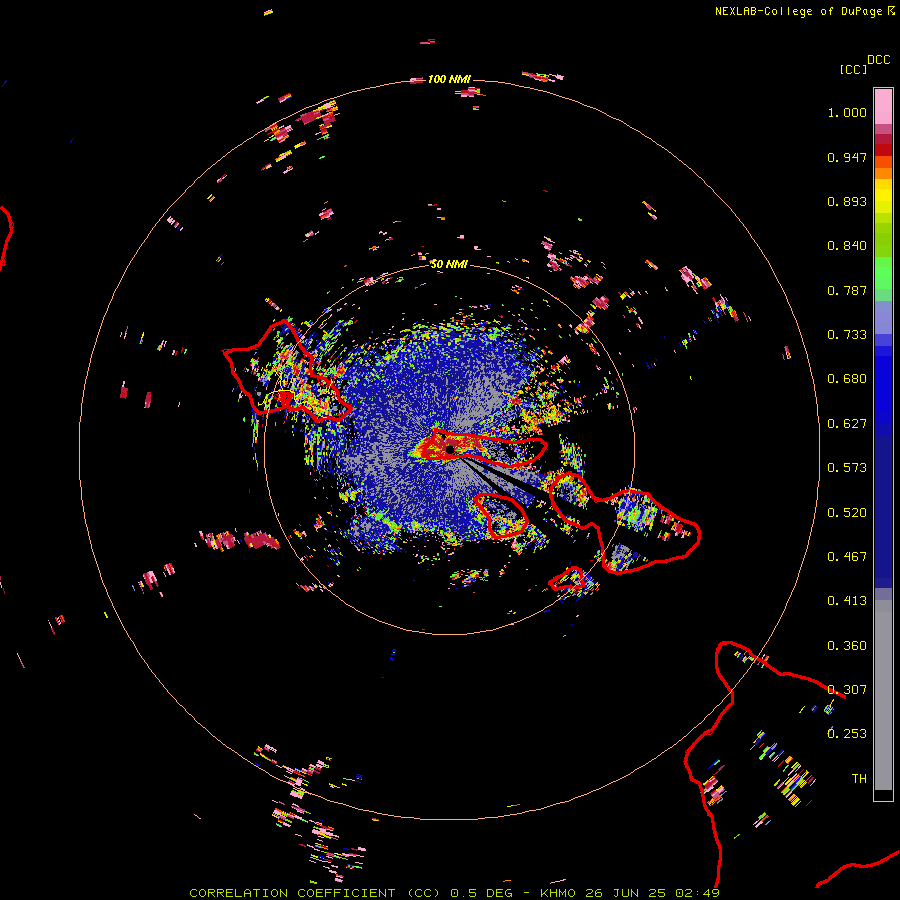Click the 50 NMI range ring label
The image size is (900, 900).
pos(449,264)
